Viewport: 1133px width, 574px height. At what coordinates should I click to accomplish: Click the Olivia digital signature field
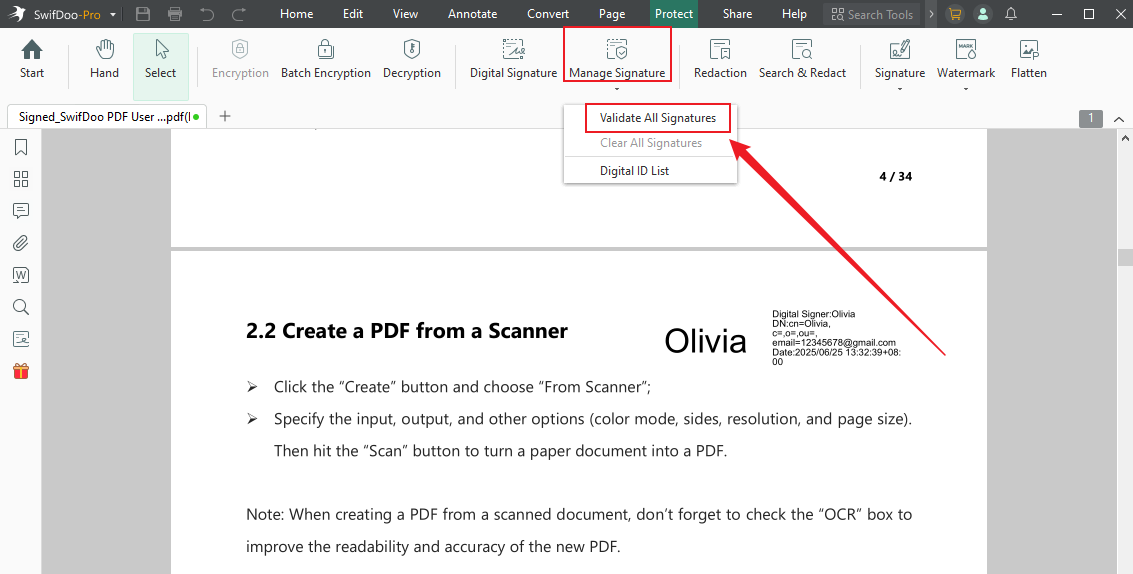[x=783, y=338]
